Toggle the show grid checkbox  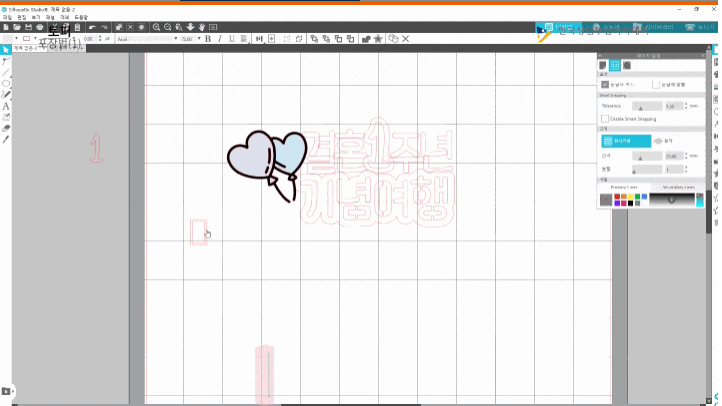click(x=605, y=85)
